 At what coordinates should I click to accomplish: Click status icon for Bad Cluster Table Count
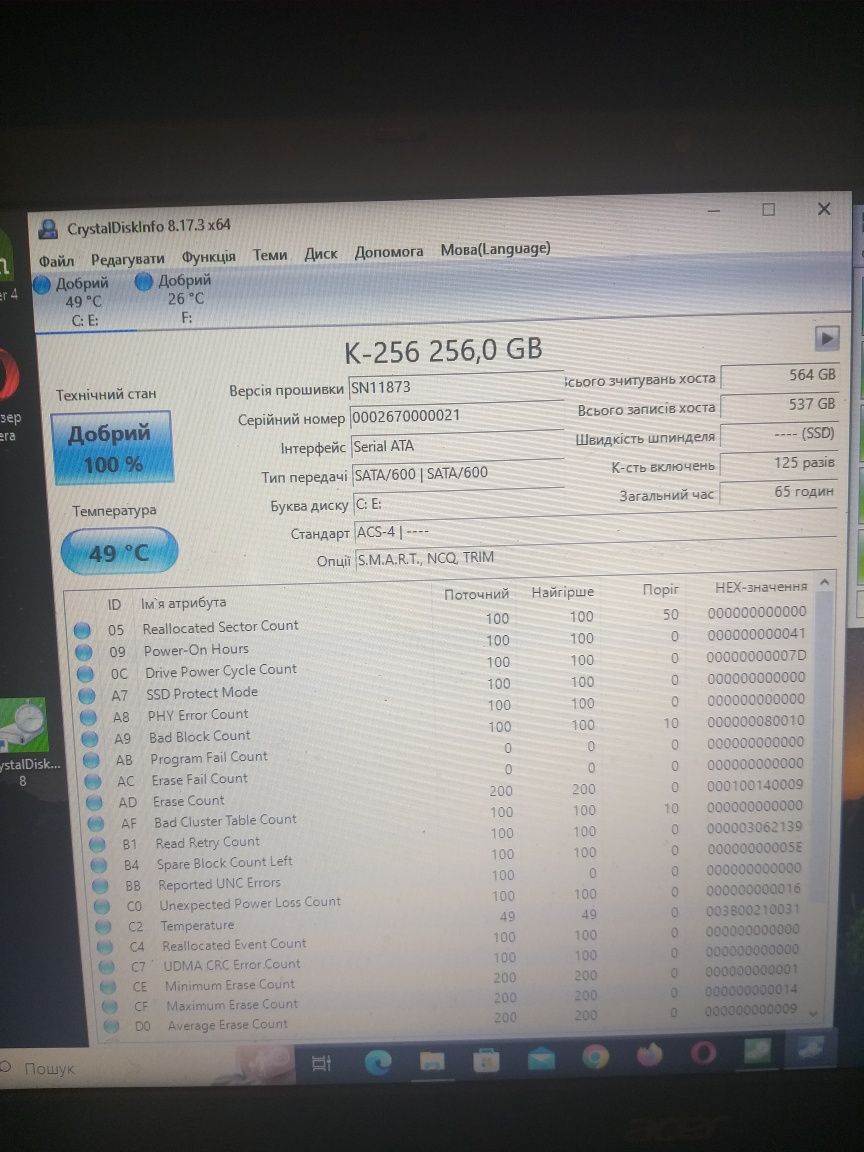[96, 824]
